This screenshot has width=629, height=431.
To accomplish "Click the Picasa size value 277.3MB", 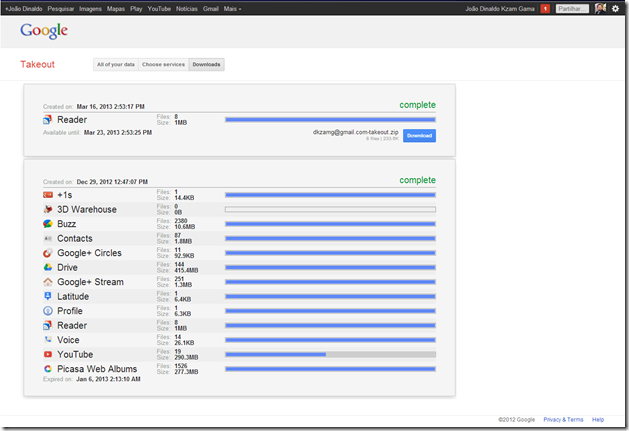I will pyautogui.click(x=186, y=372).
